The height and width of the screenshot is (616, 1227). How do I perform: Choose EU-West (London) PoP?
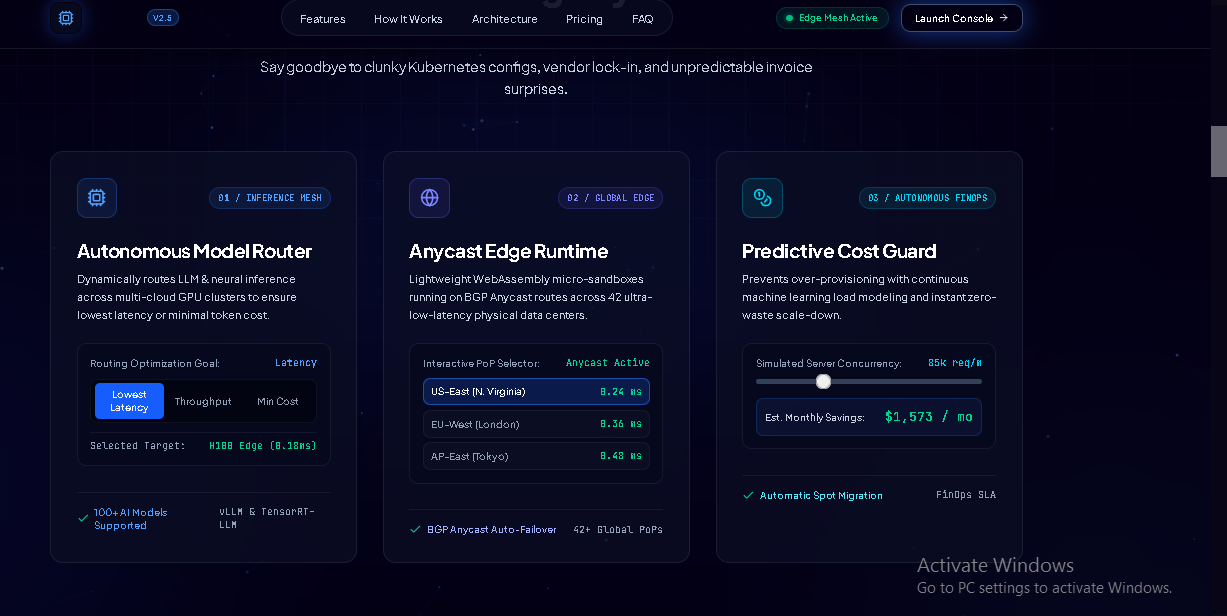click(x=536, y=424)
